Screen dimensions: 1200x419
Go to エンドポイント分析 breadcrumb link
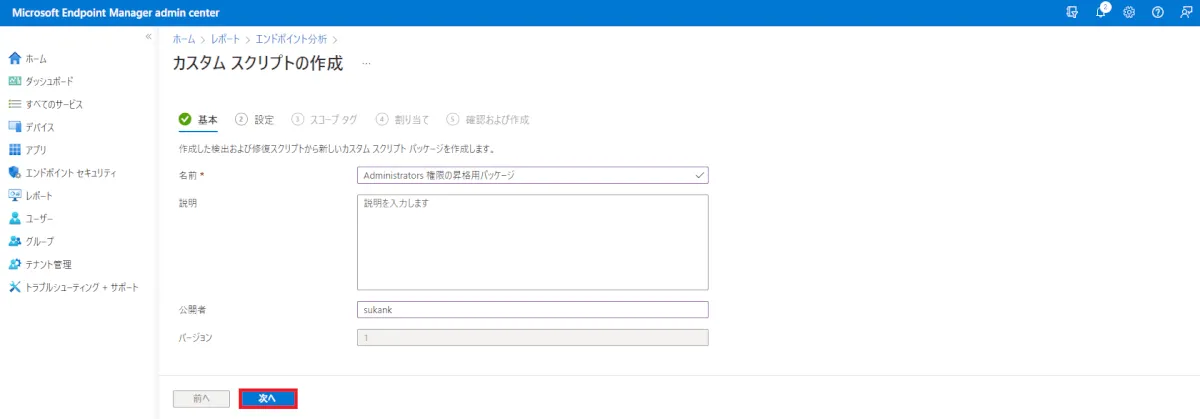tap(291, 38)
